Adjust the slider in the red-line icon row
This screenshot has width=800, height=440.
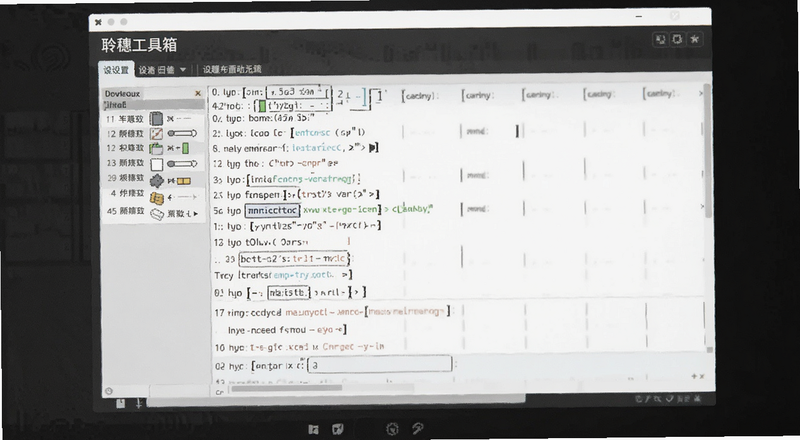coord(182,134)
